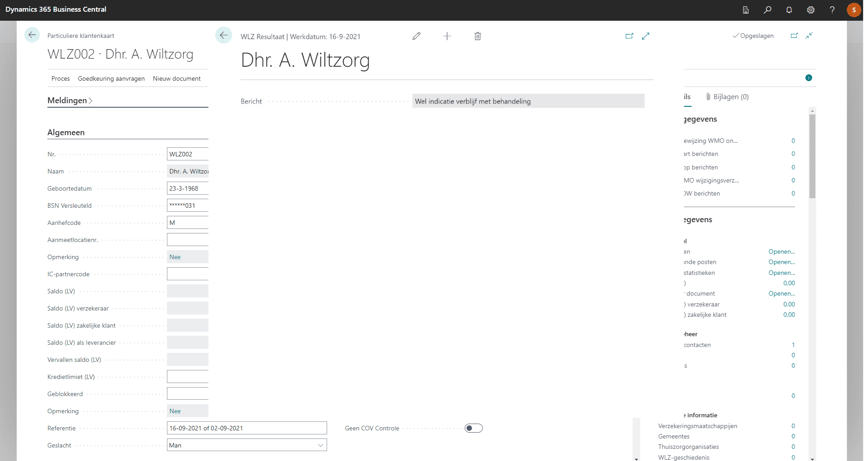
Task: Open the notifications bell
Action: pos(789,9)
